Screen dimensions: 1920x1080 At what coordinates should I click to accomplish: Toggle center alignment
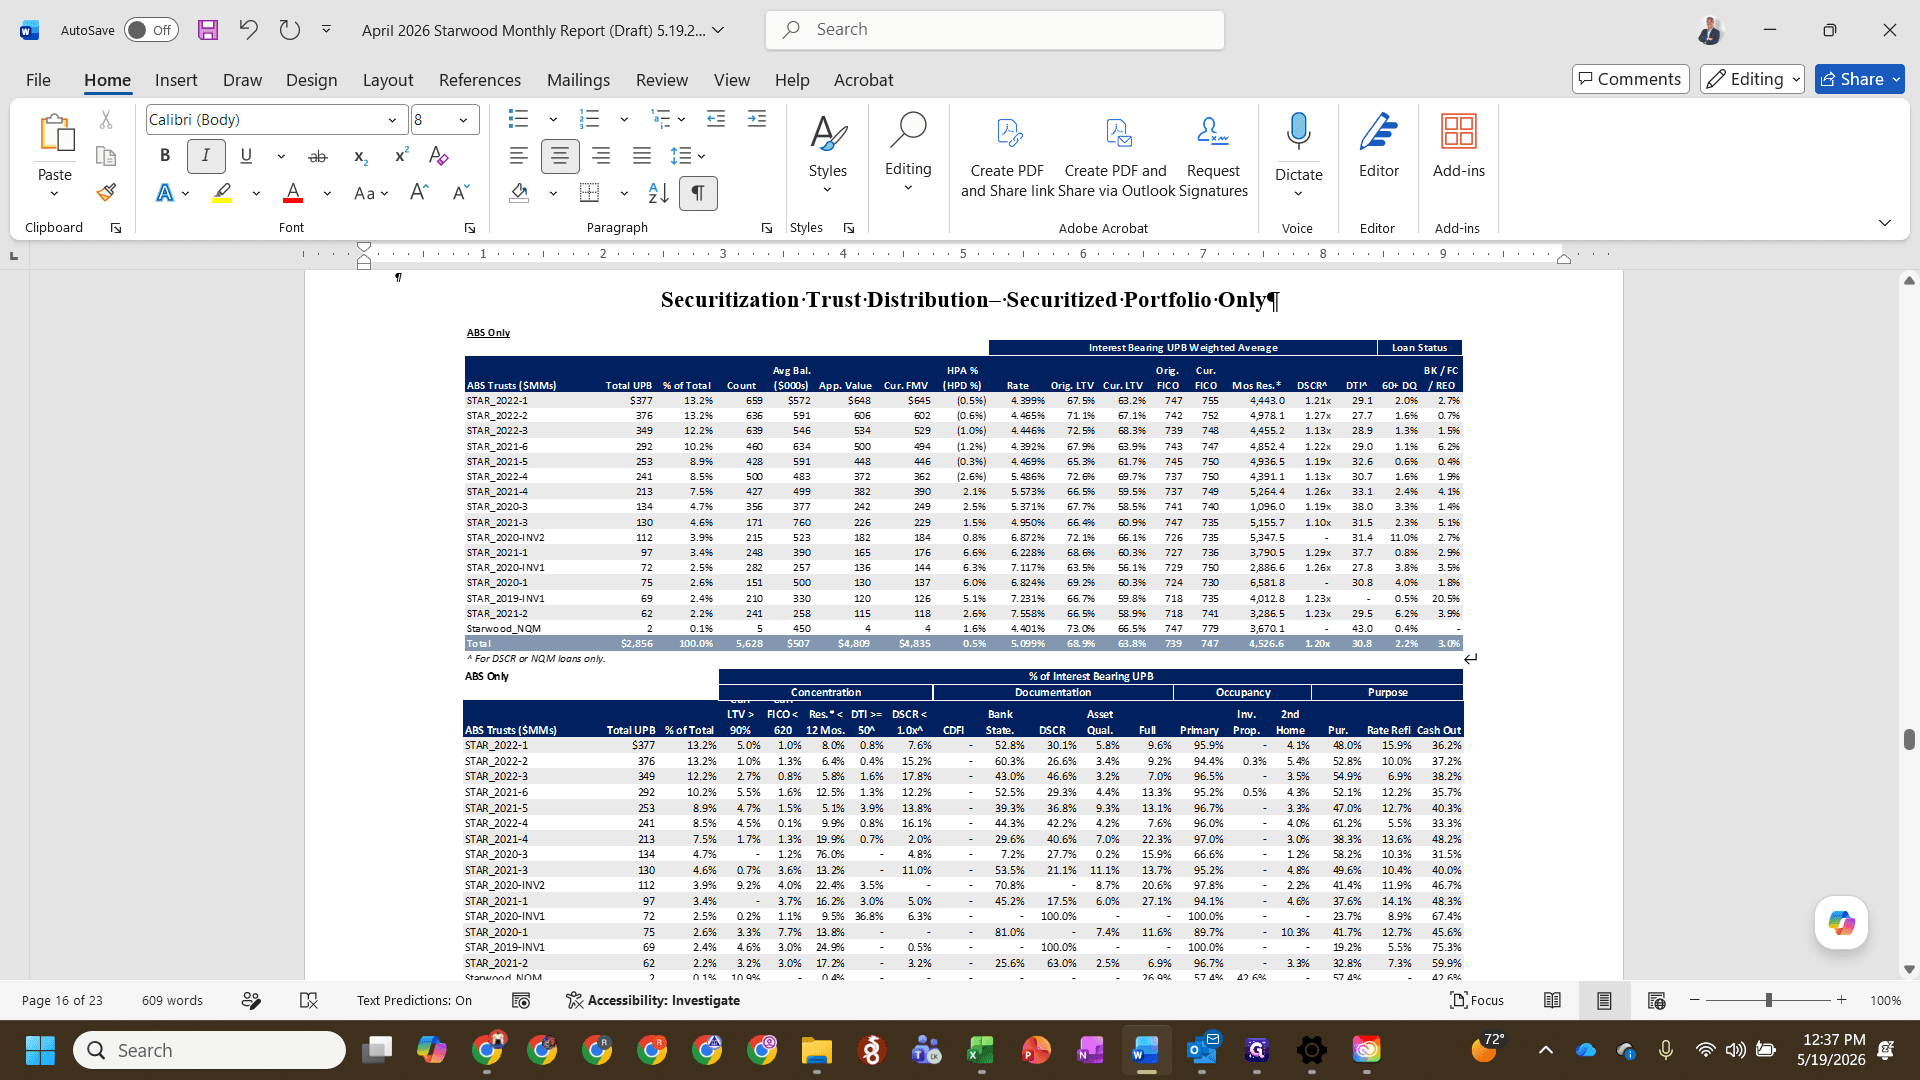(x=560, y=156)
